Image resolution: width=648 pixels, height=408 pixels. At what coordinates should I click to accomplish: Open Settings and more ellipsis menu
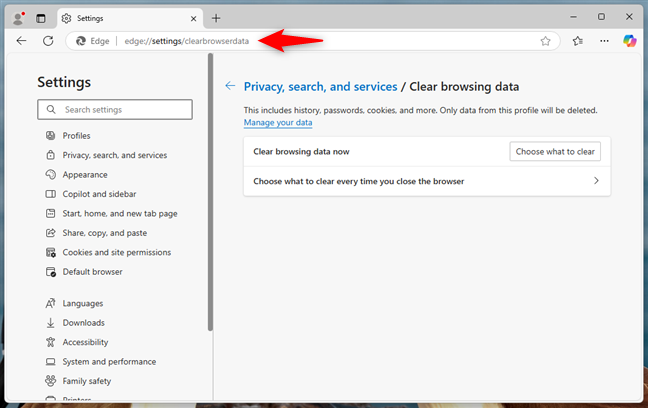604,41
